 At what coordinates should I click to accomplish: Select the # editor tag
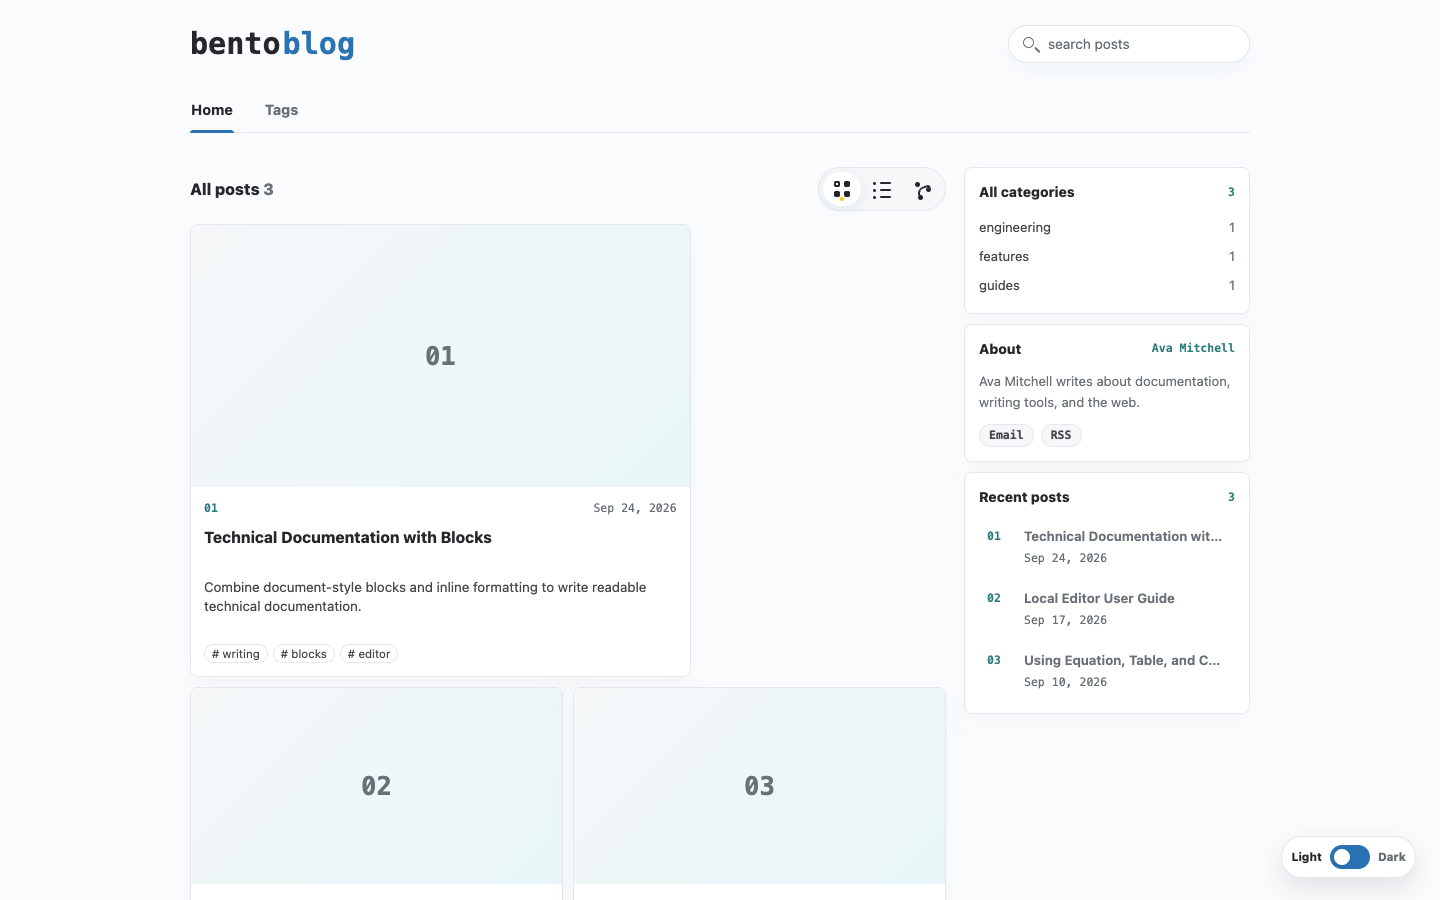[369, 654]
